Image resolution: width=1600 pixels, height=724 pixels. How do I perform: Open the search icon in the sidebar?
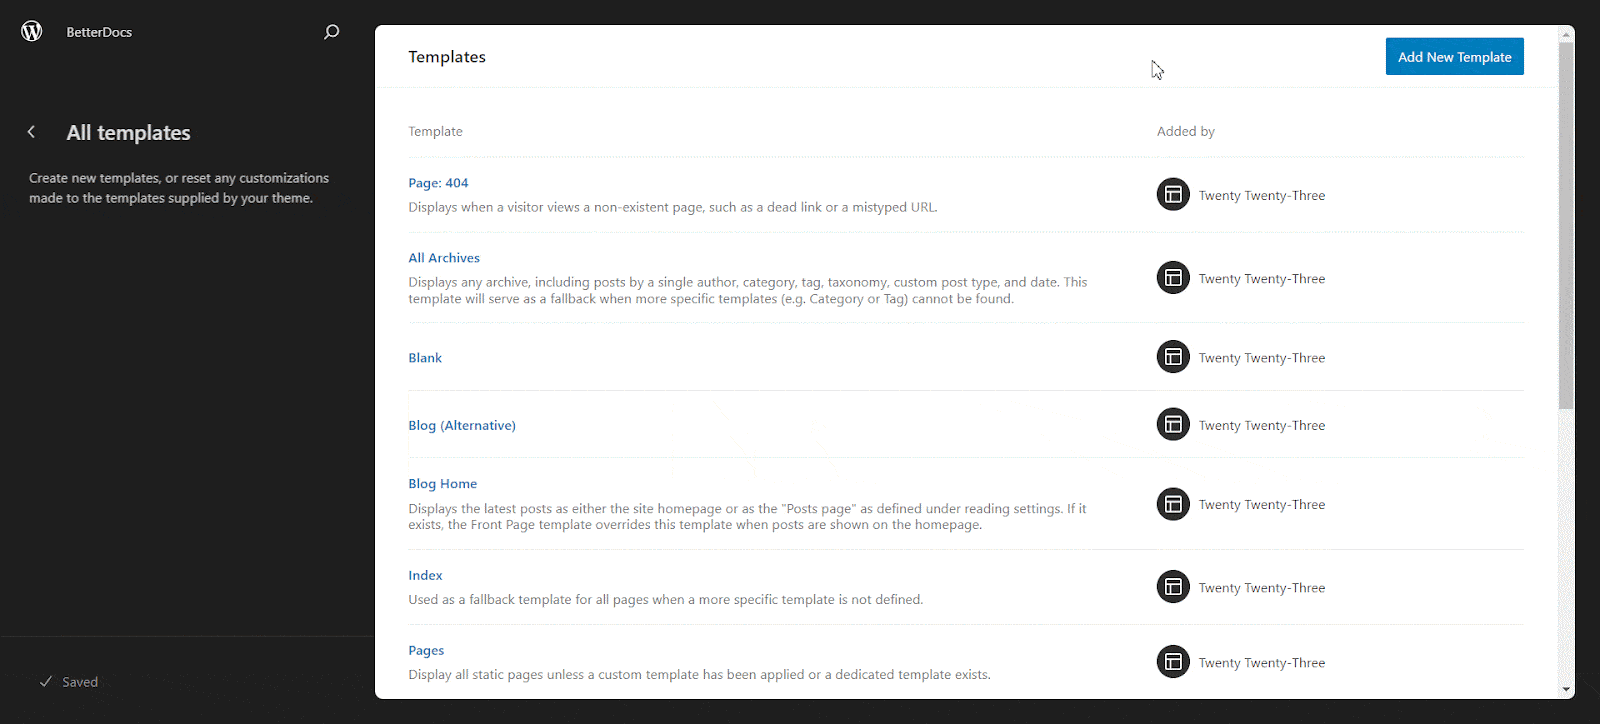click(x=331, y=31)
